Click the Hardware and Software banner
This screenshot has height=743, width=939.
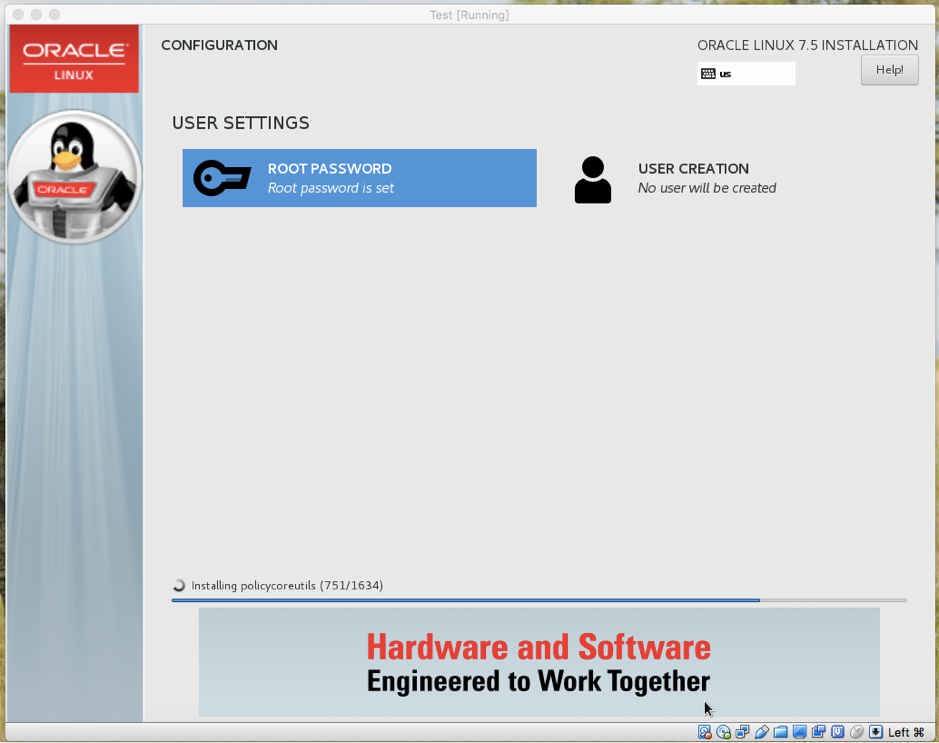coord(539,662)
